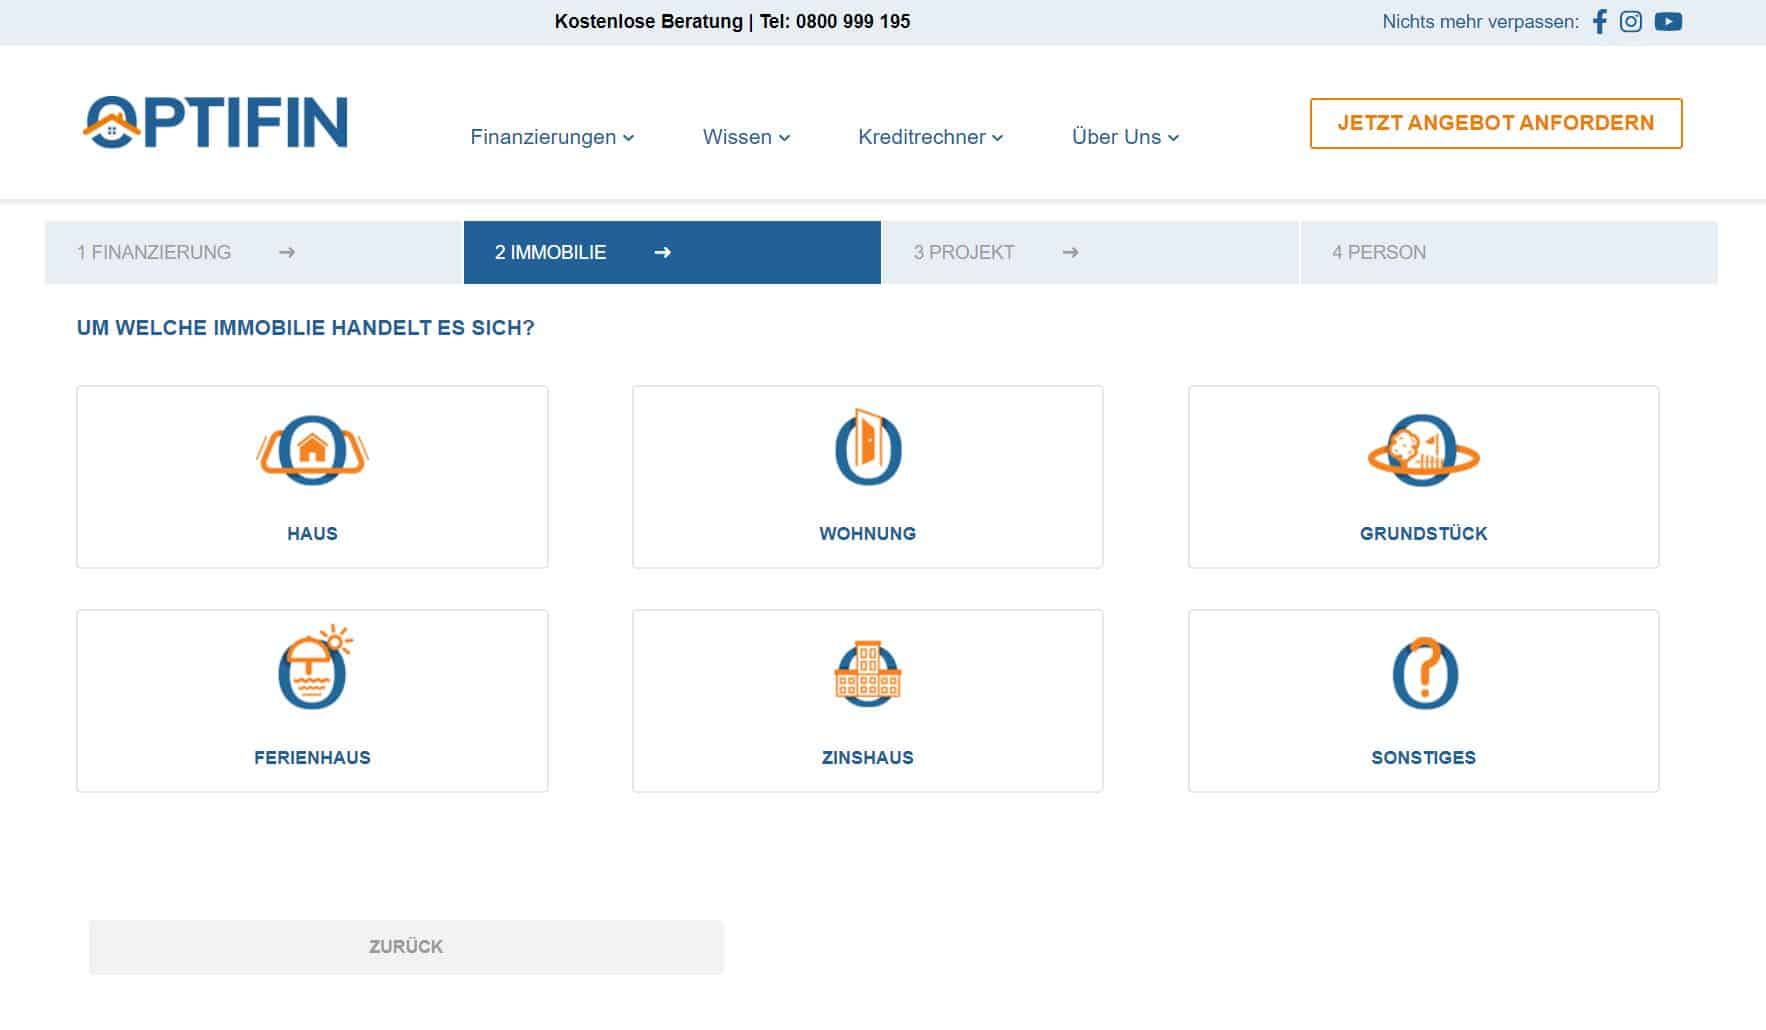Open the YouTube icon link
The image size is (1766, 1030).
pyautogui.click(x=1668, y=21)
